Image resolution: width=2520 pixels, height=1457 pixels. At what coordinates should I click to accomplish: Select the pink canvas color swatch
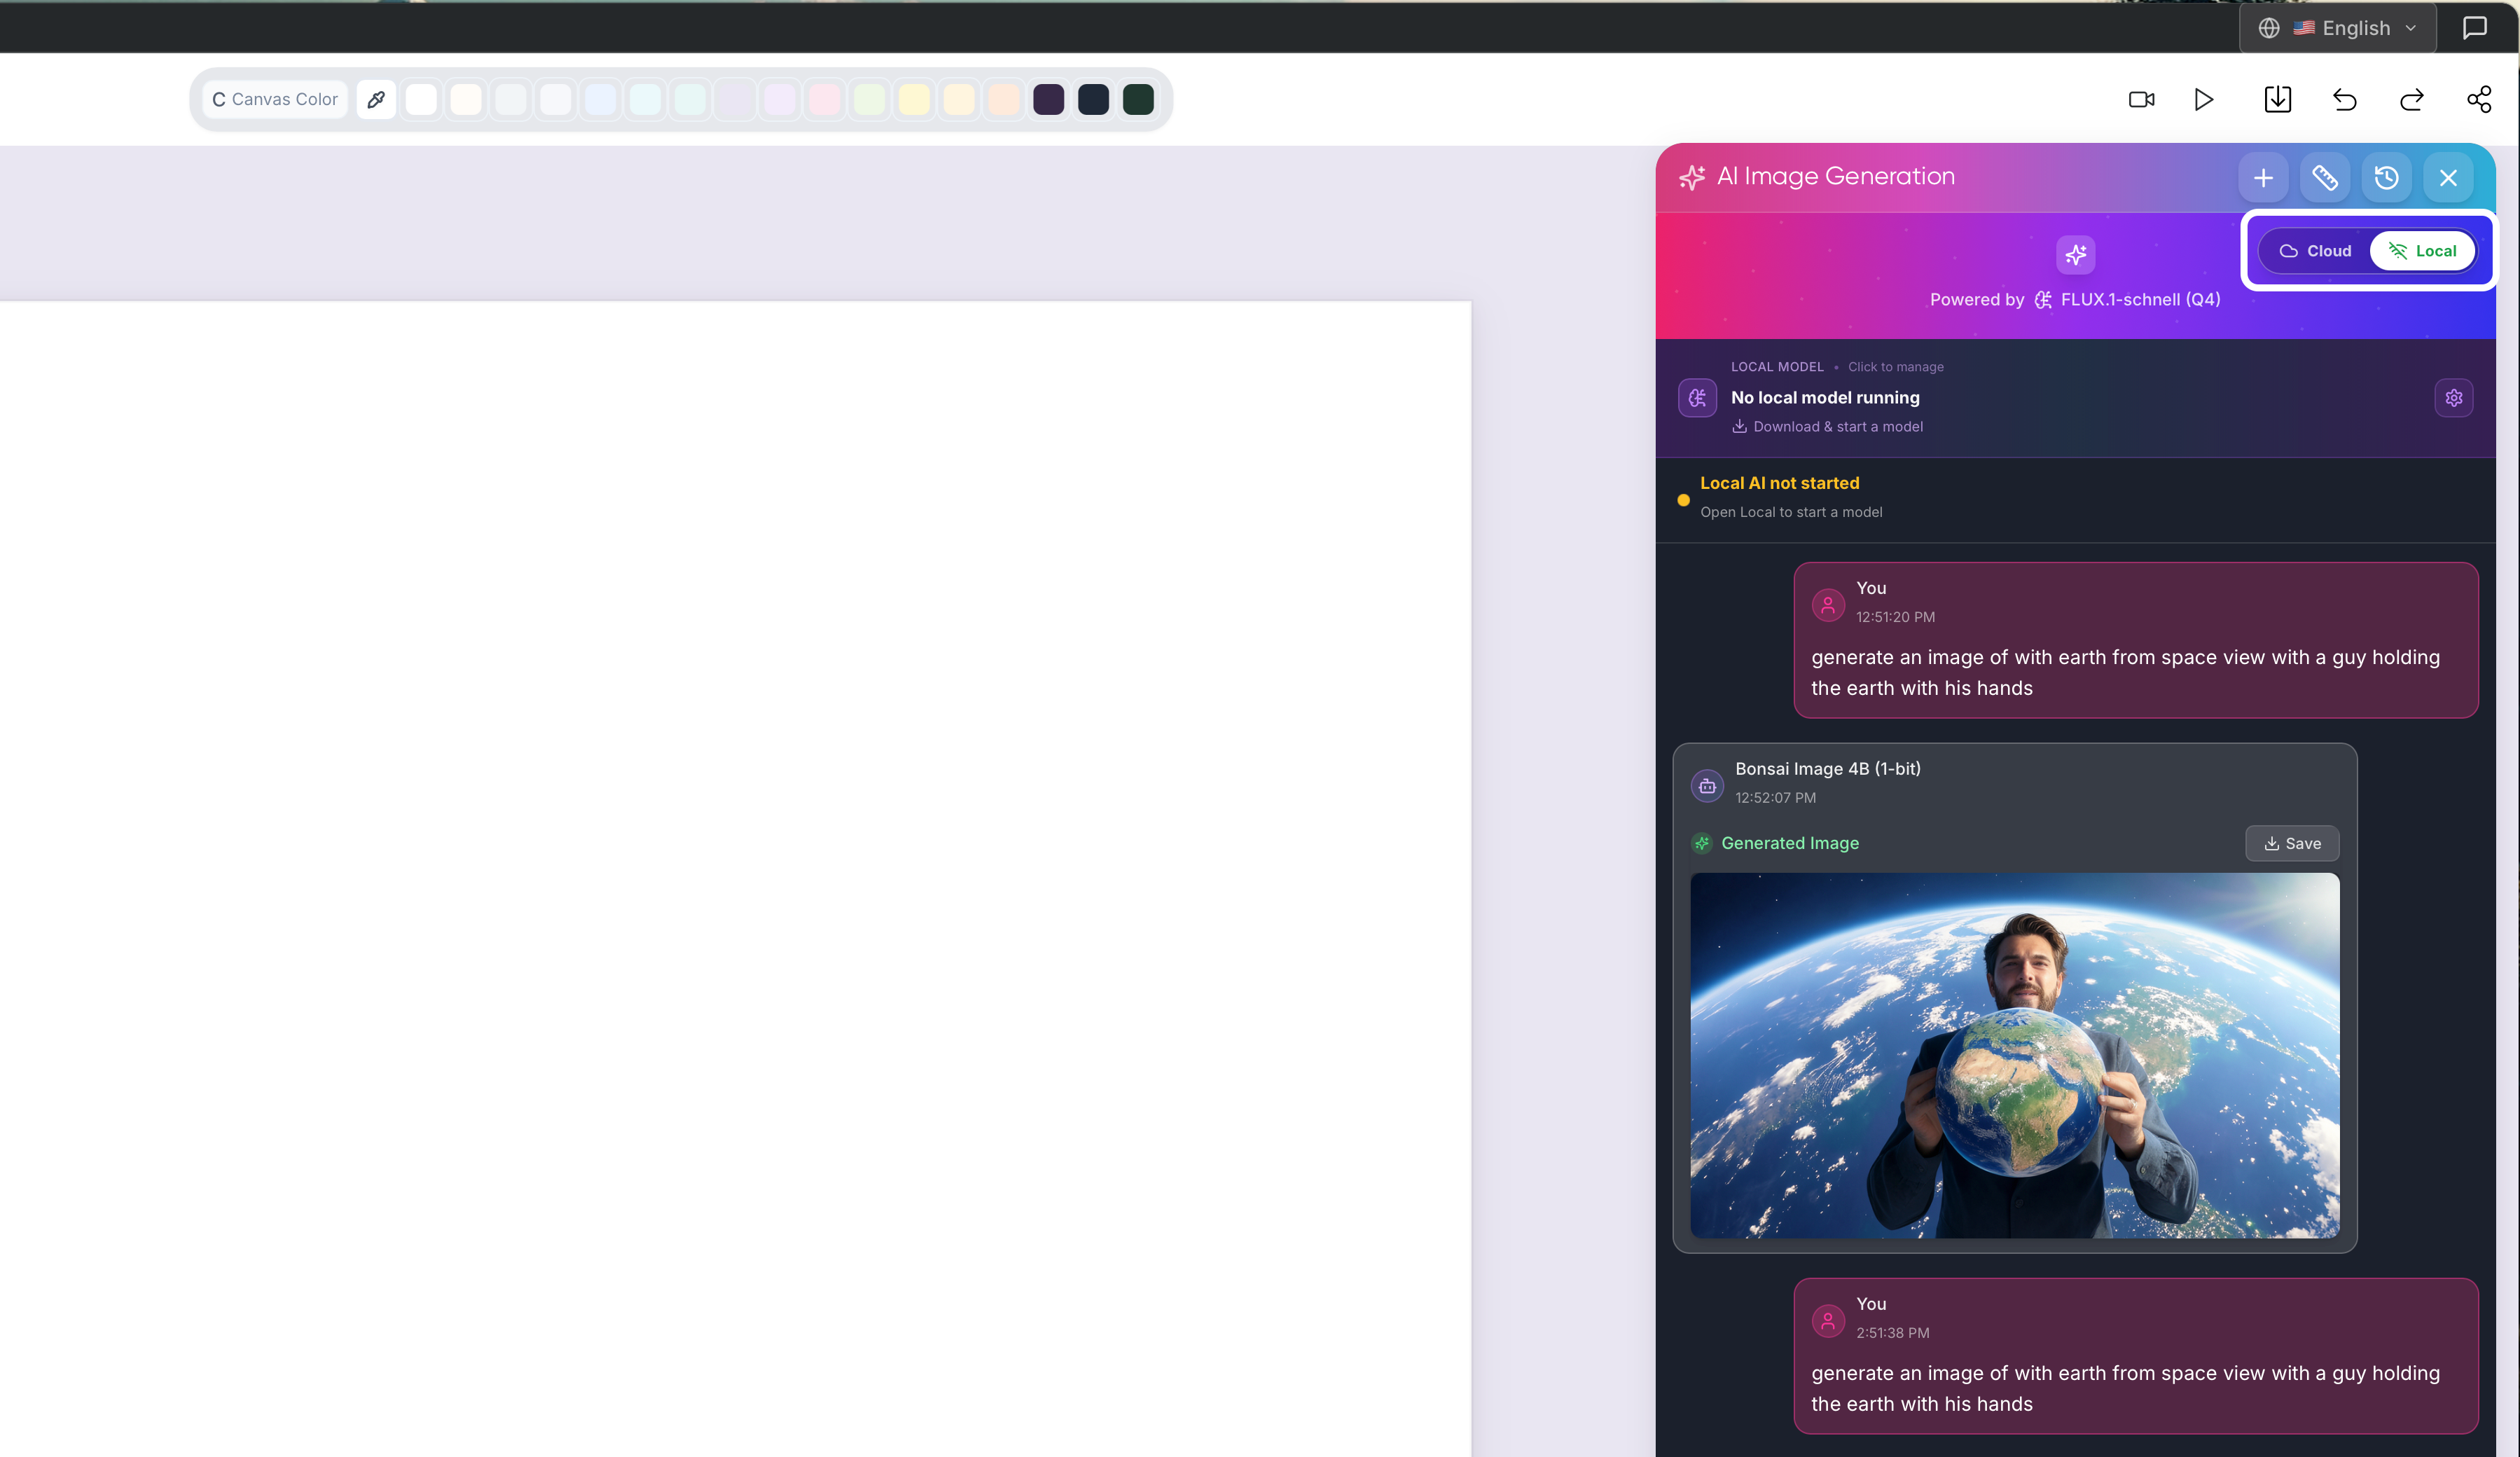(824, 99)
